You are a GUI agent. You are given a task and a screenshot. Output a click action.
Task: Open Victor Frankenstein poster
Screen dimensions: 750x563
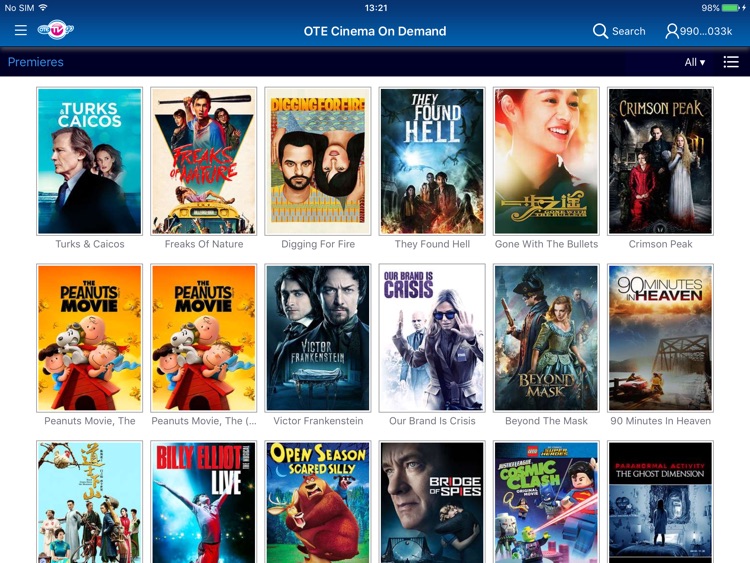(x=318, y=338)
